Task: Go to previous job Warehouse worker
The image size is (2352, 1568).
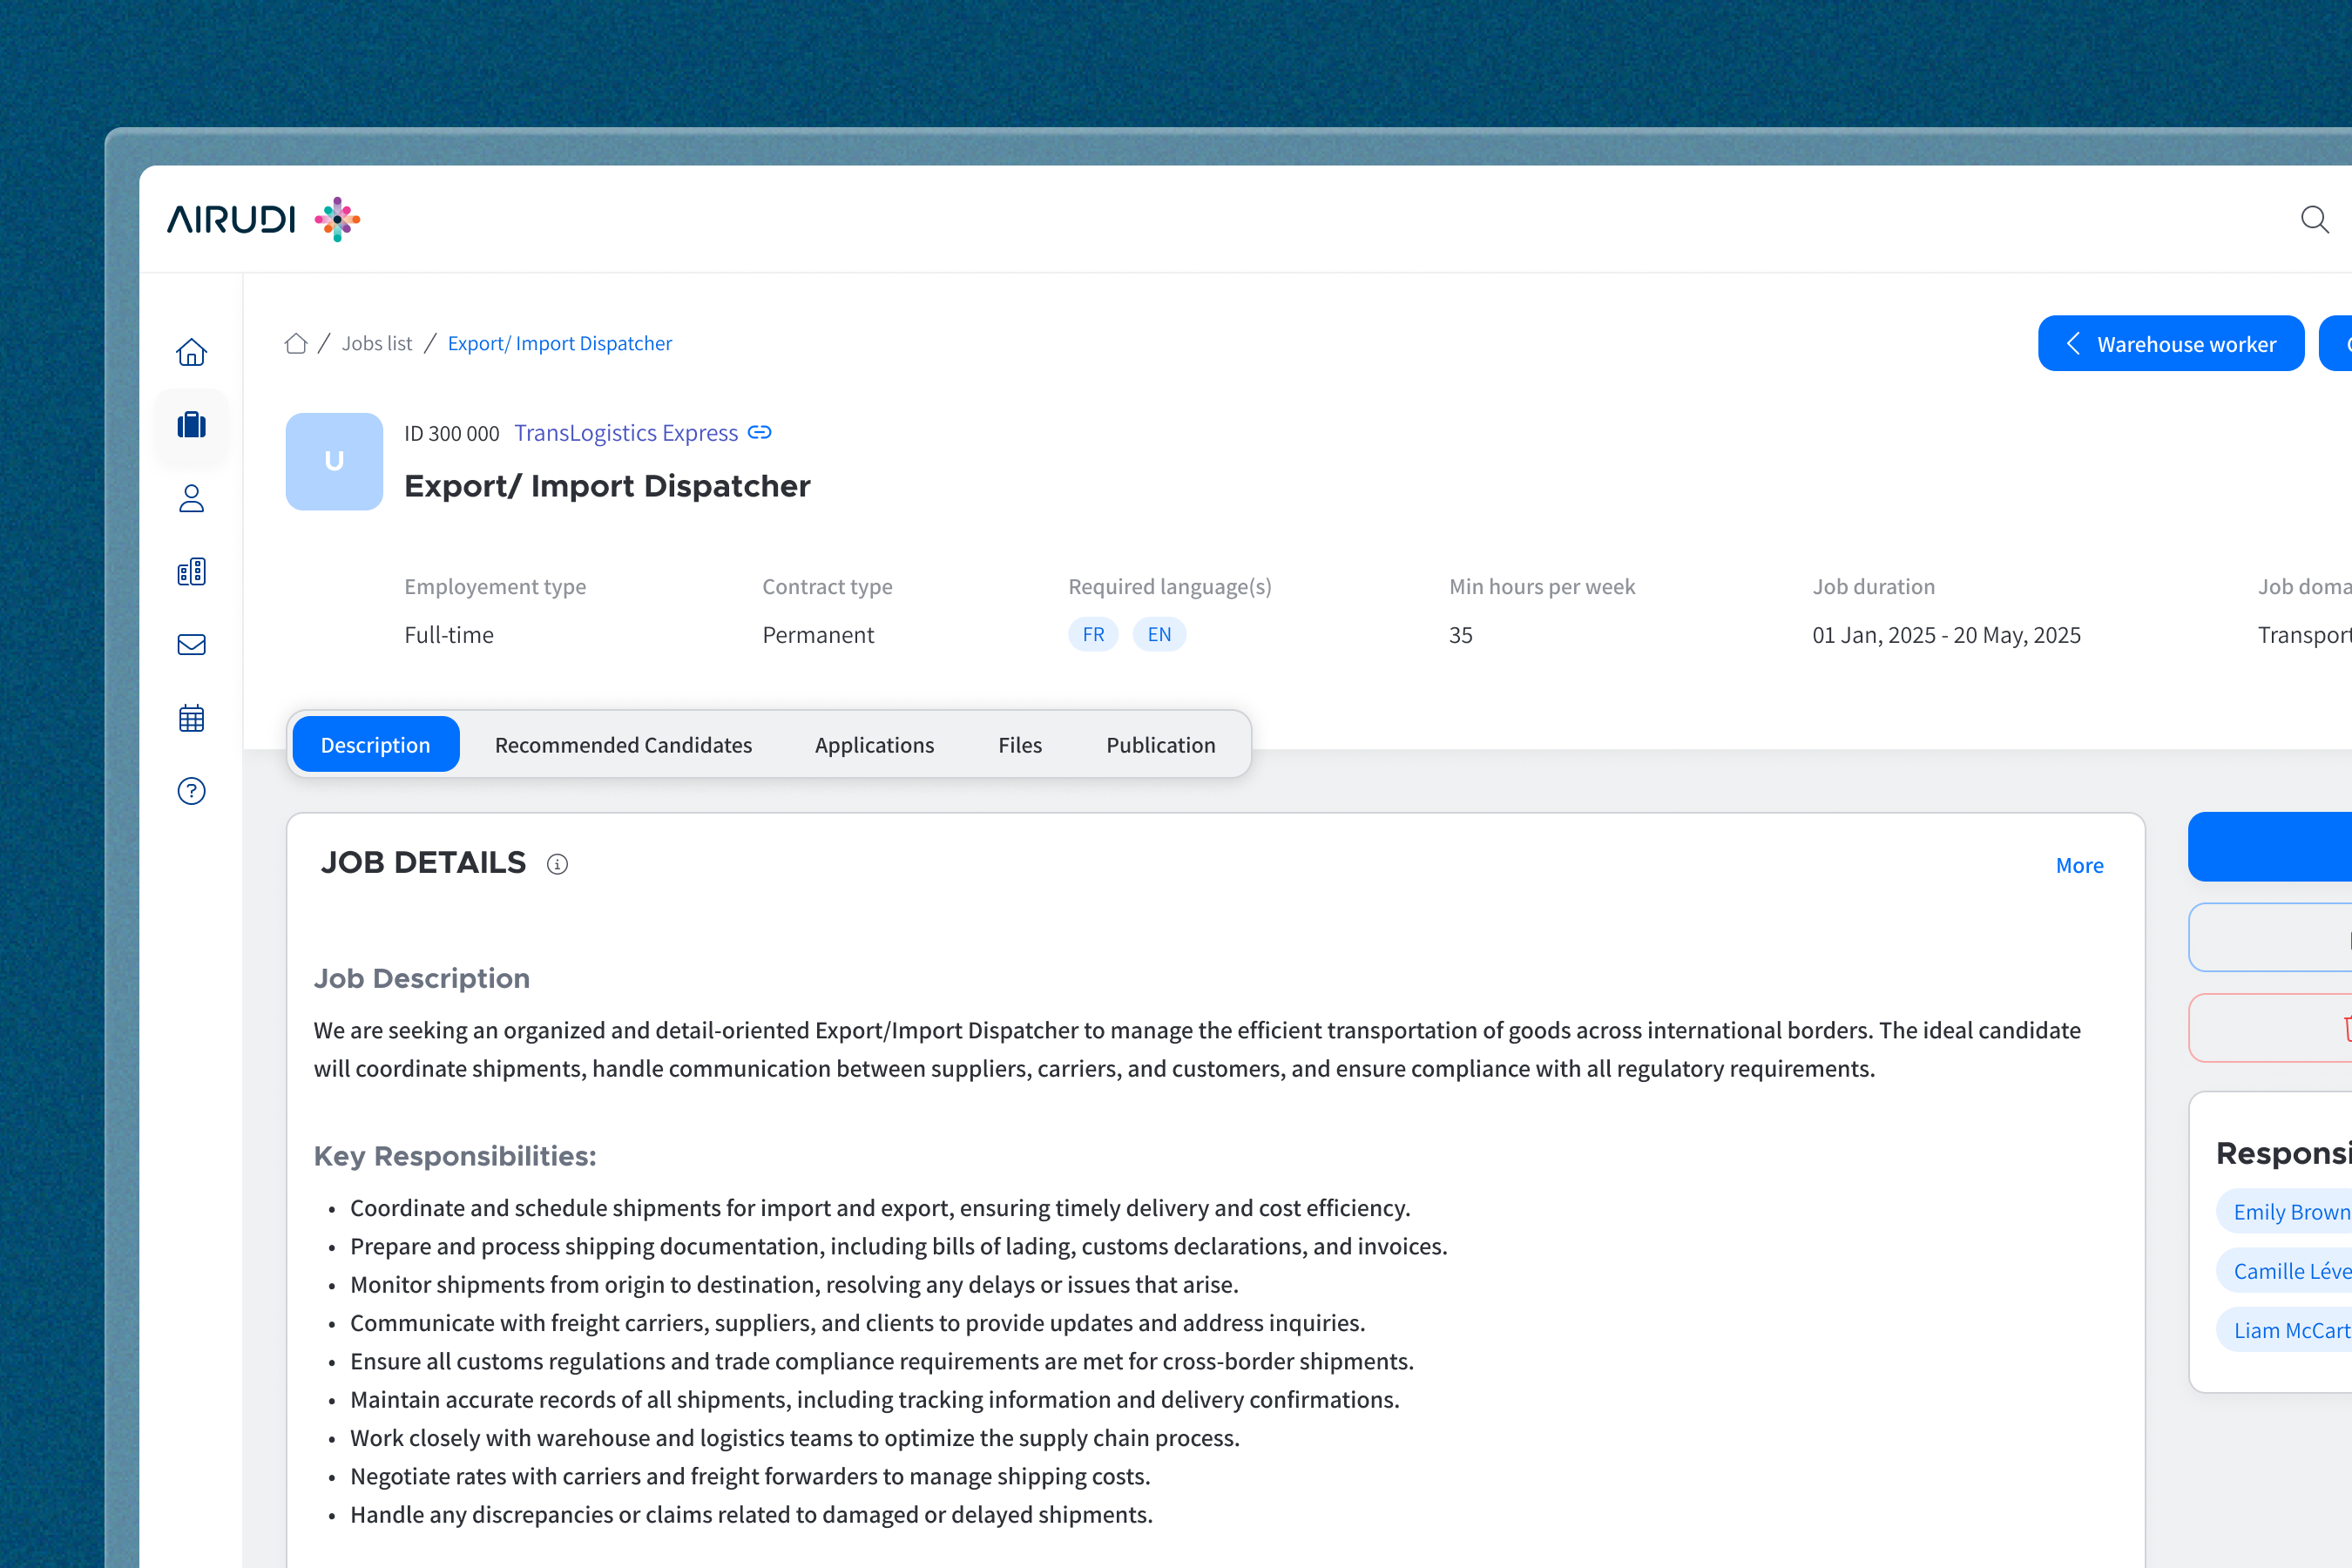Action: [x=2171, y=344]
